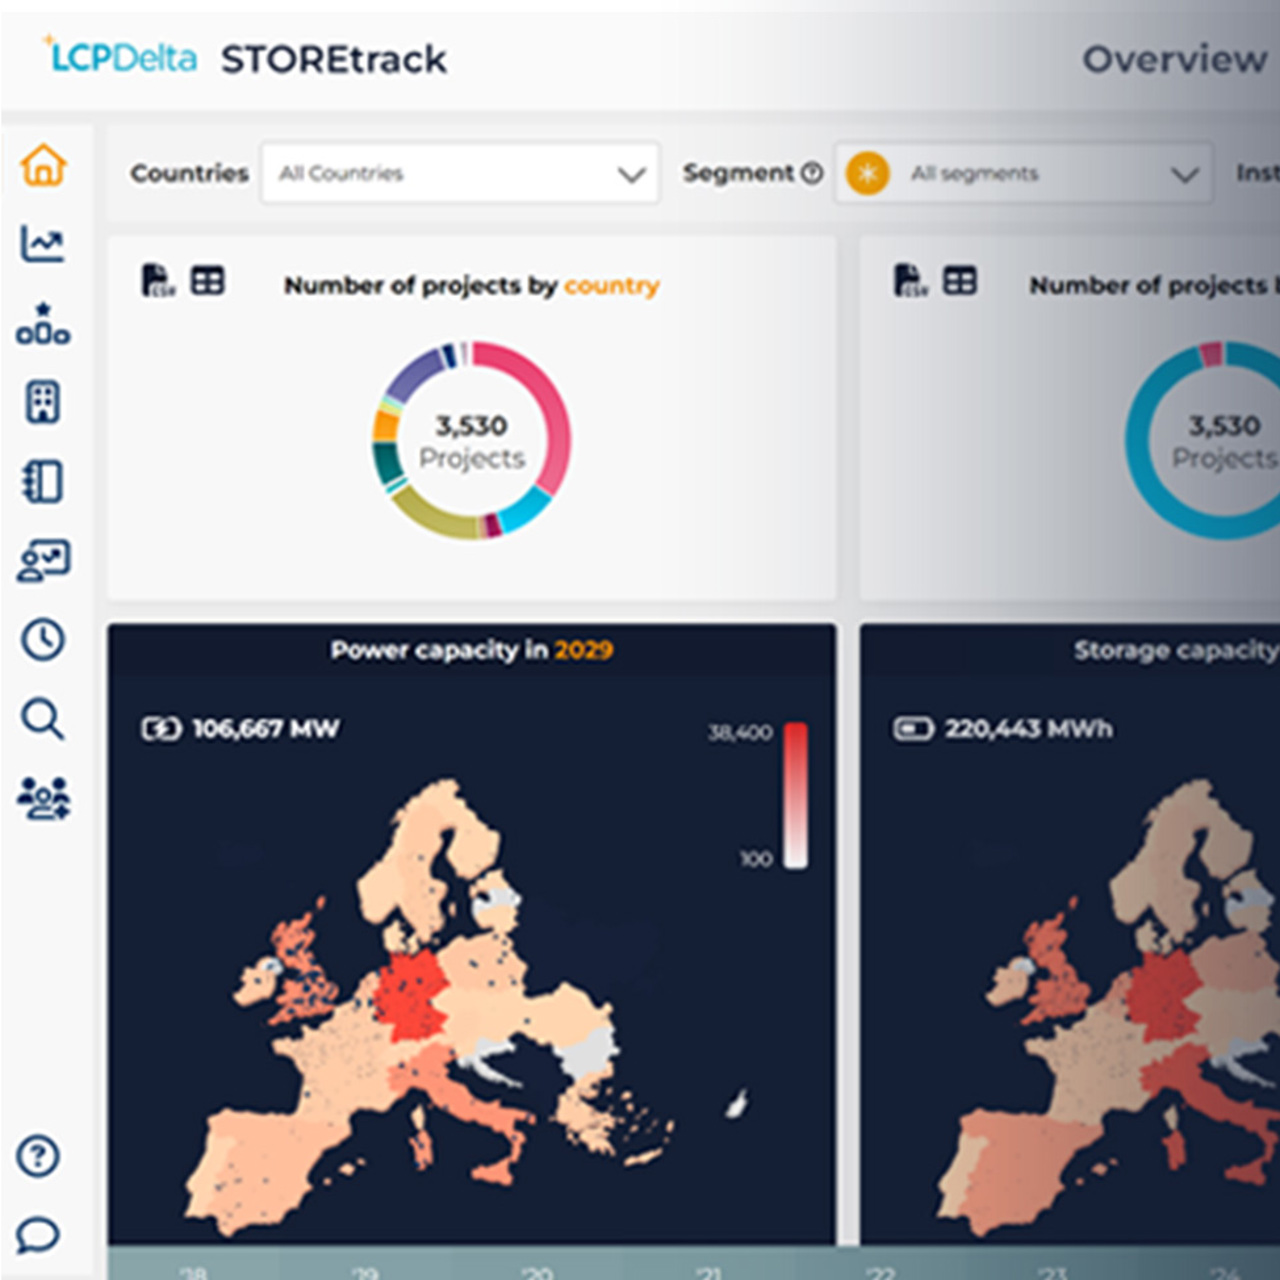Open the clock history icon in the sidebar
This screenshot has width=1280, height=1280.
click(x=43, y=639)
